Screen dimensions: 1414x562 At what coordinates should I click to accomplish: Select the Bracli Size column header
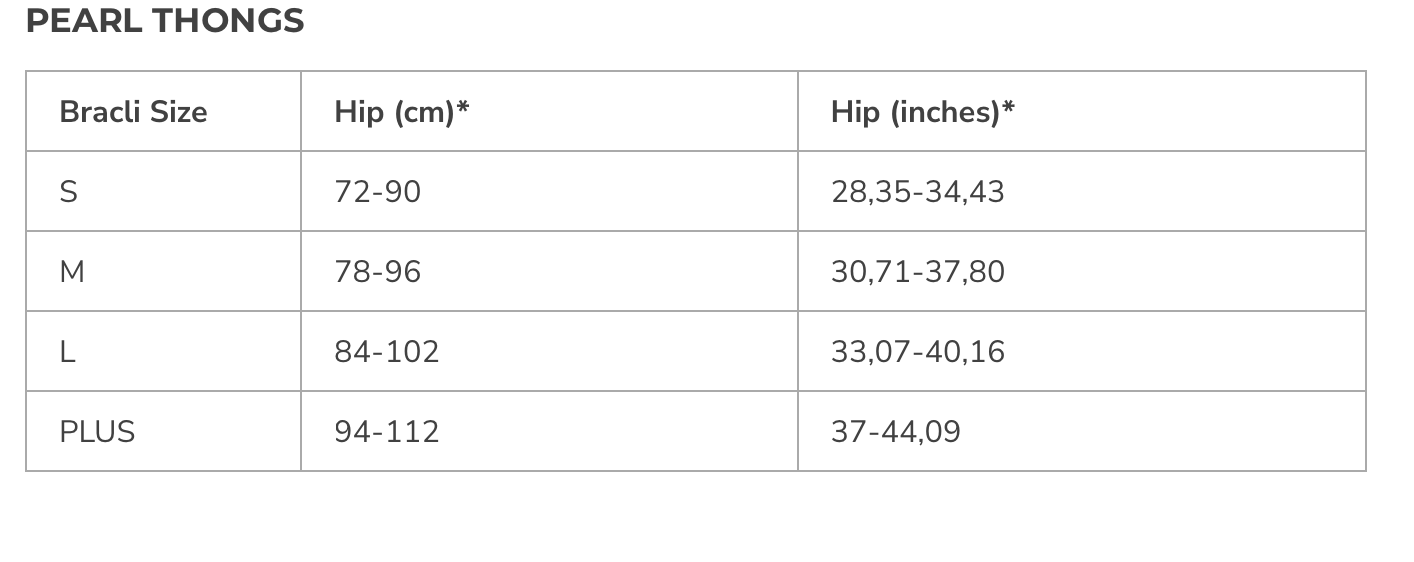133,112
